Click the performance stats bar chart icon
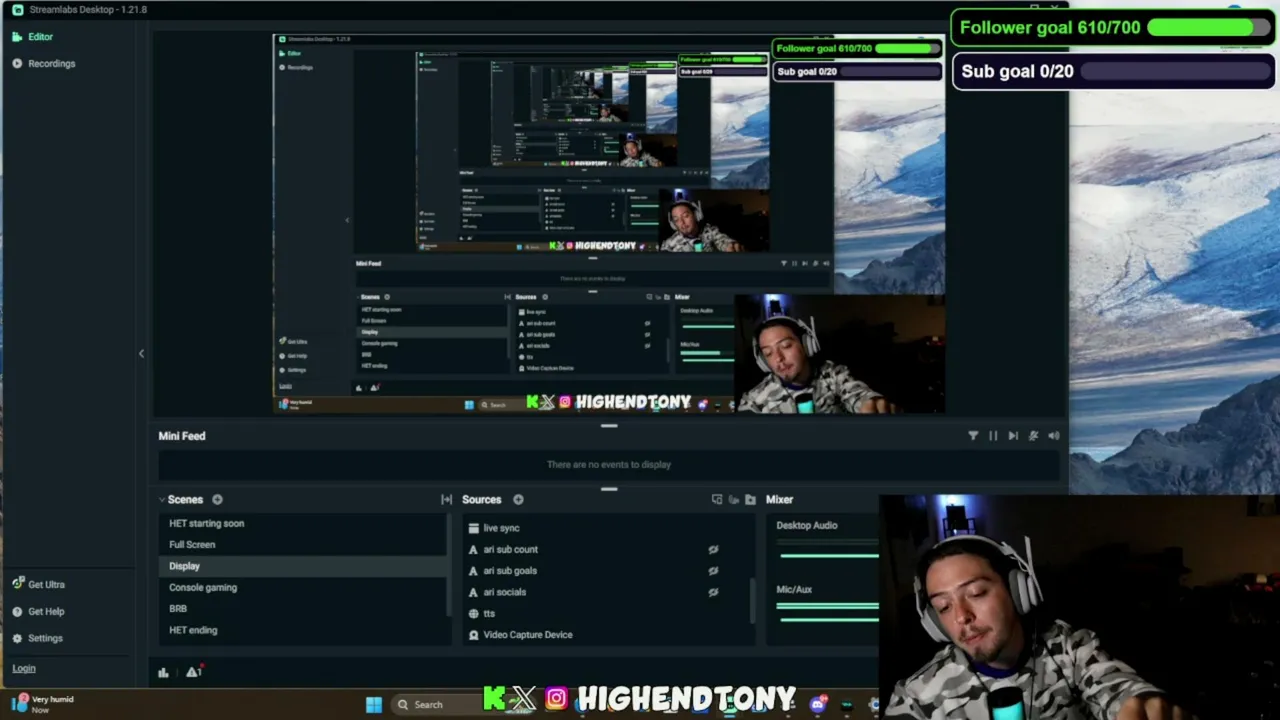1280x720 pixels. click(163, 672)
